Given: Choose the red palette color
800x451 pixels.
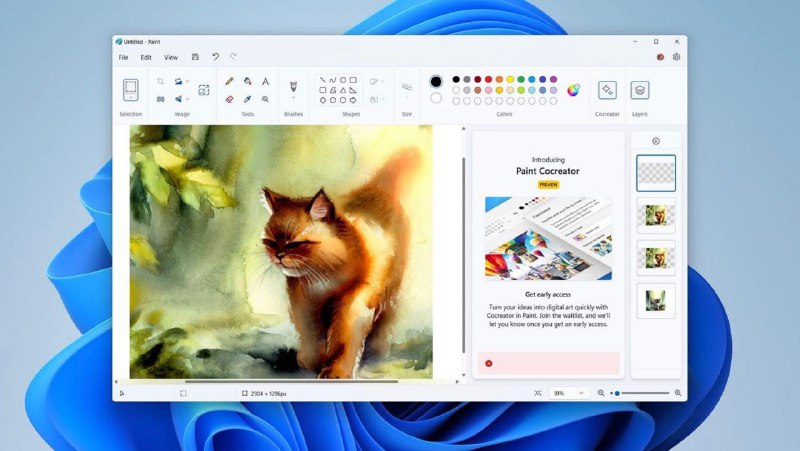Looking at the screenshot, I should tap(488, 80).
